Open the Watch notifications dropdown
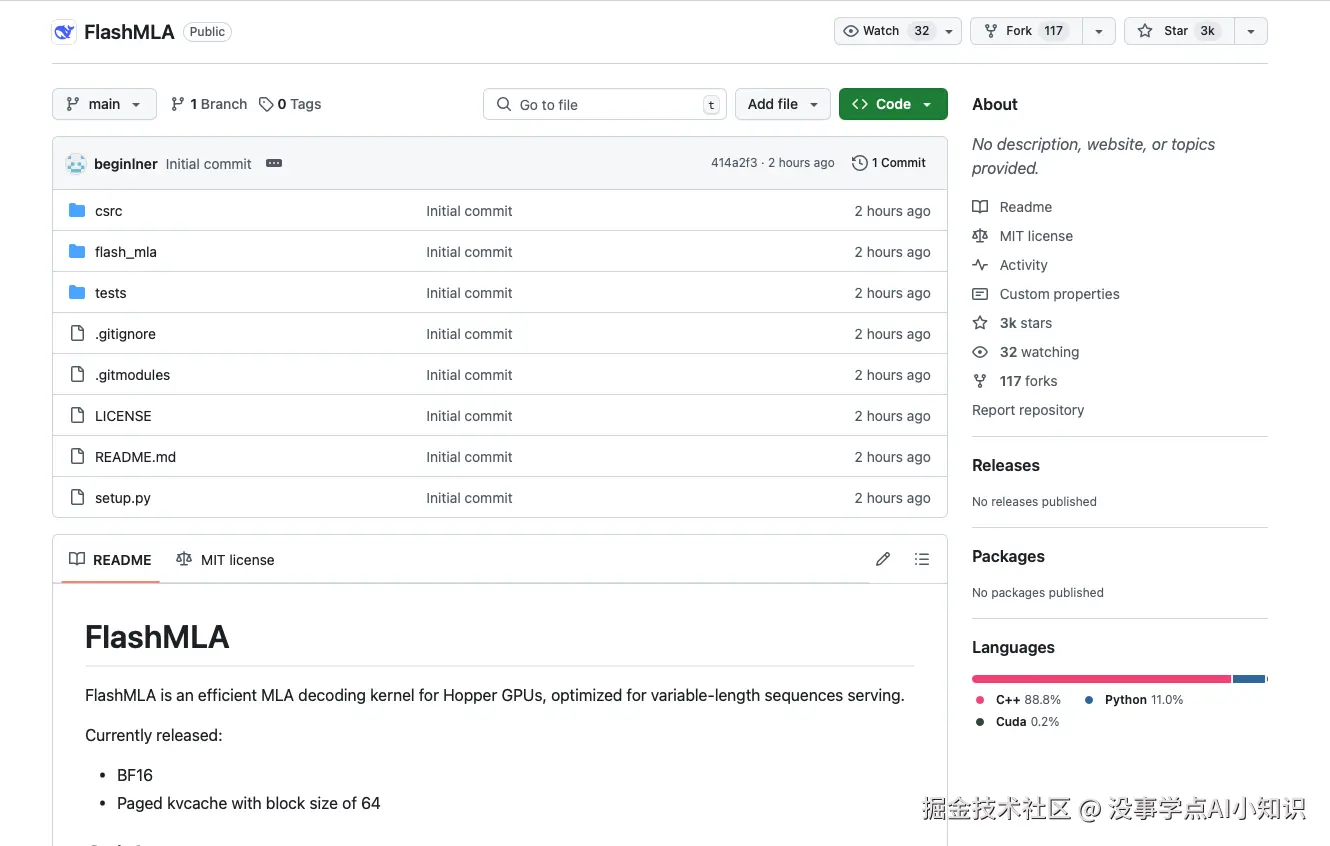Screen dimensions: 1330x846 (x=898, y=31)
